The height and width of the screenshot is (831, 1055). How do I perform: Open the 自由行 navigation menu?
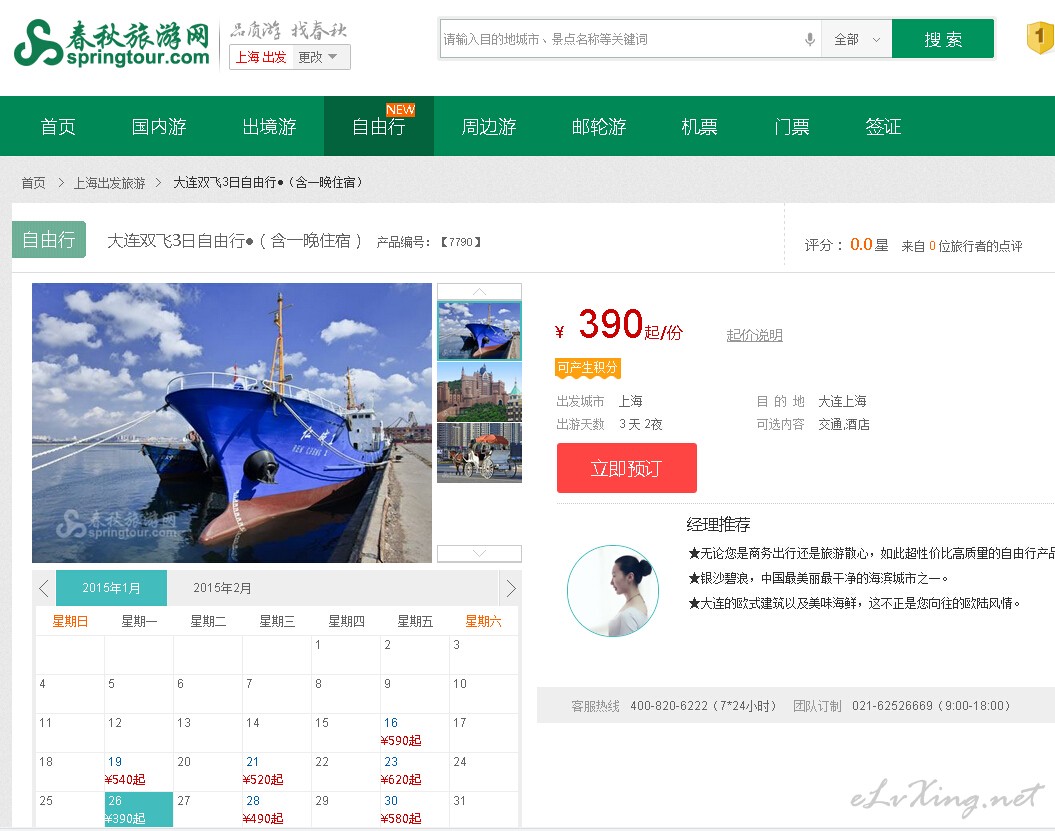click(378, 127)
